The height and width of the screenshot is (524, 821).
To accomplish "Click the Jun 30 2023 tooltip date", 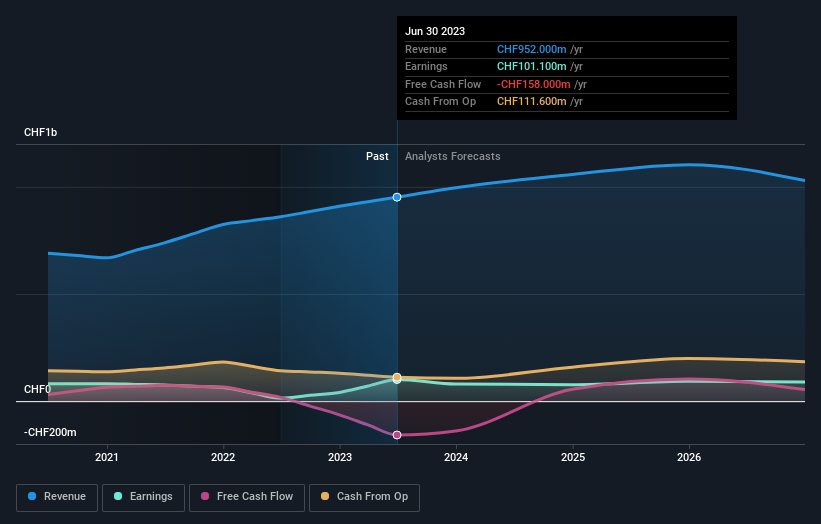I will (x=435, y=31).
